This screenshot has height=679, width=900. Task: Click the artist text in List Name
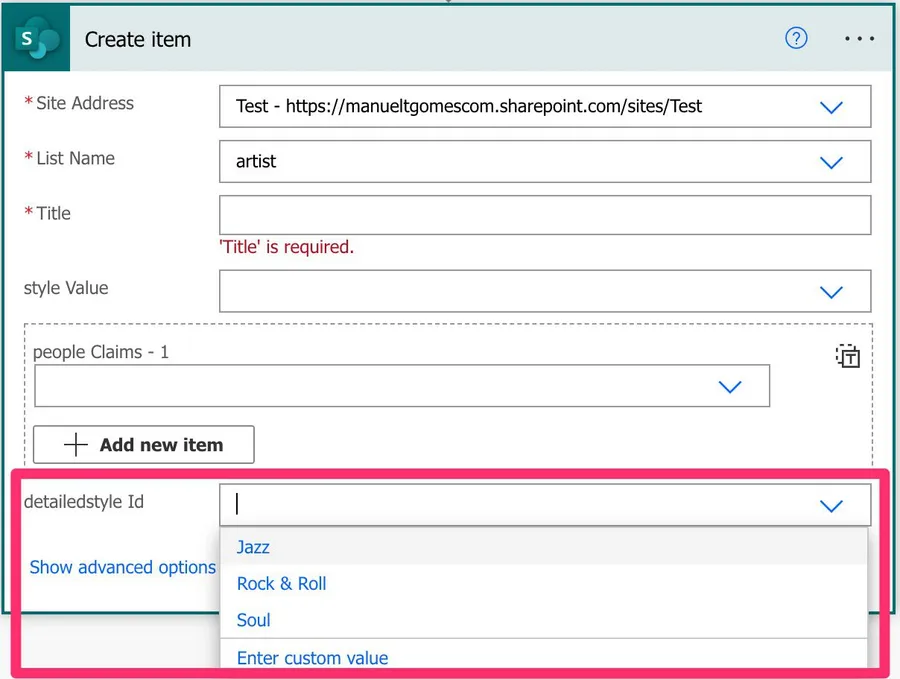pos(256,161)
